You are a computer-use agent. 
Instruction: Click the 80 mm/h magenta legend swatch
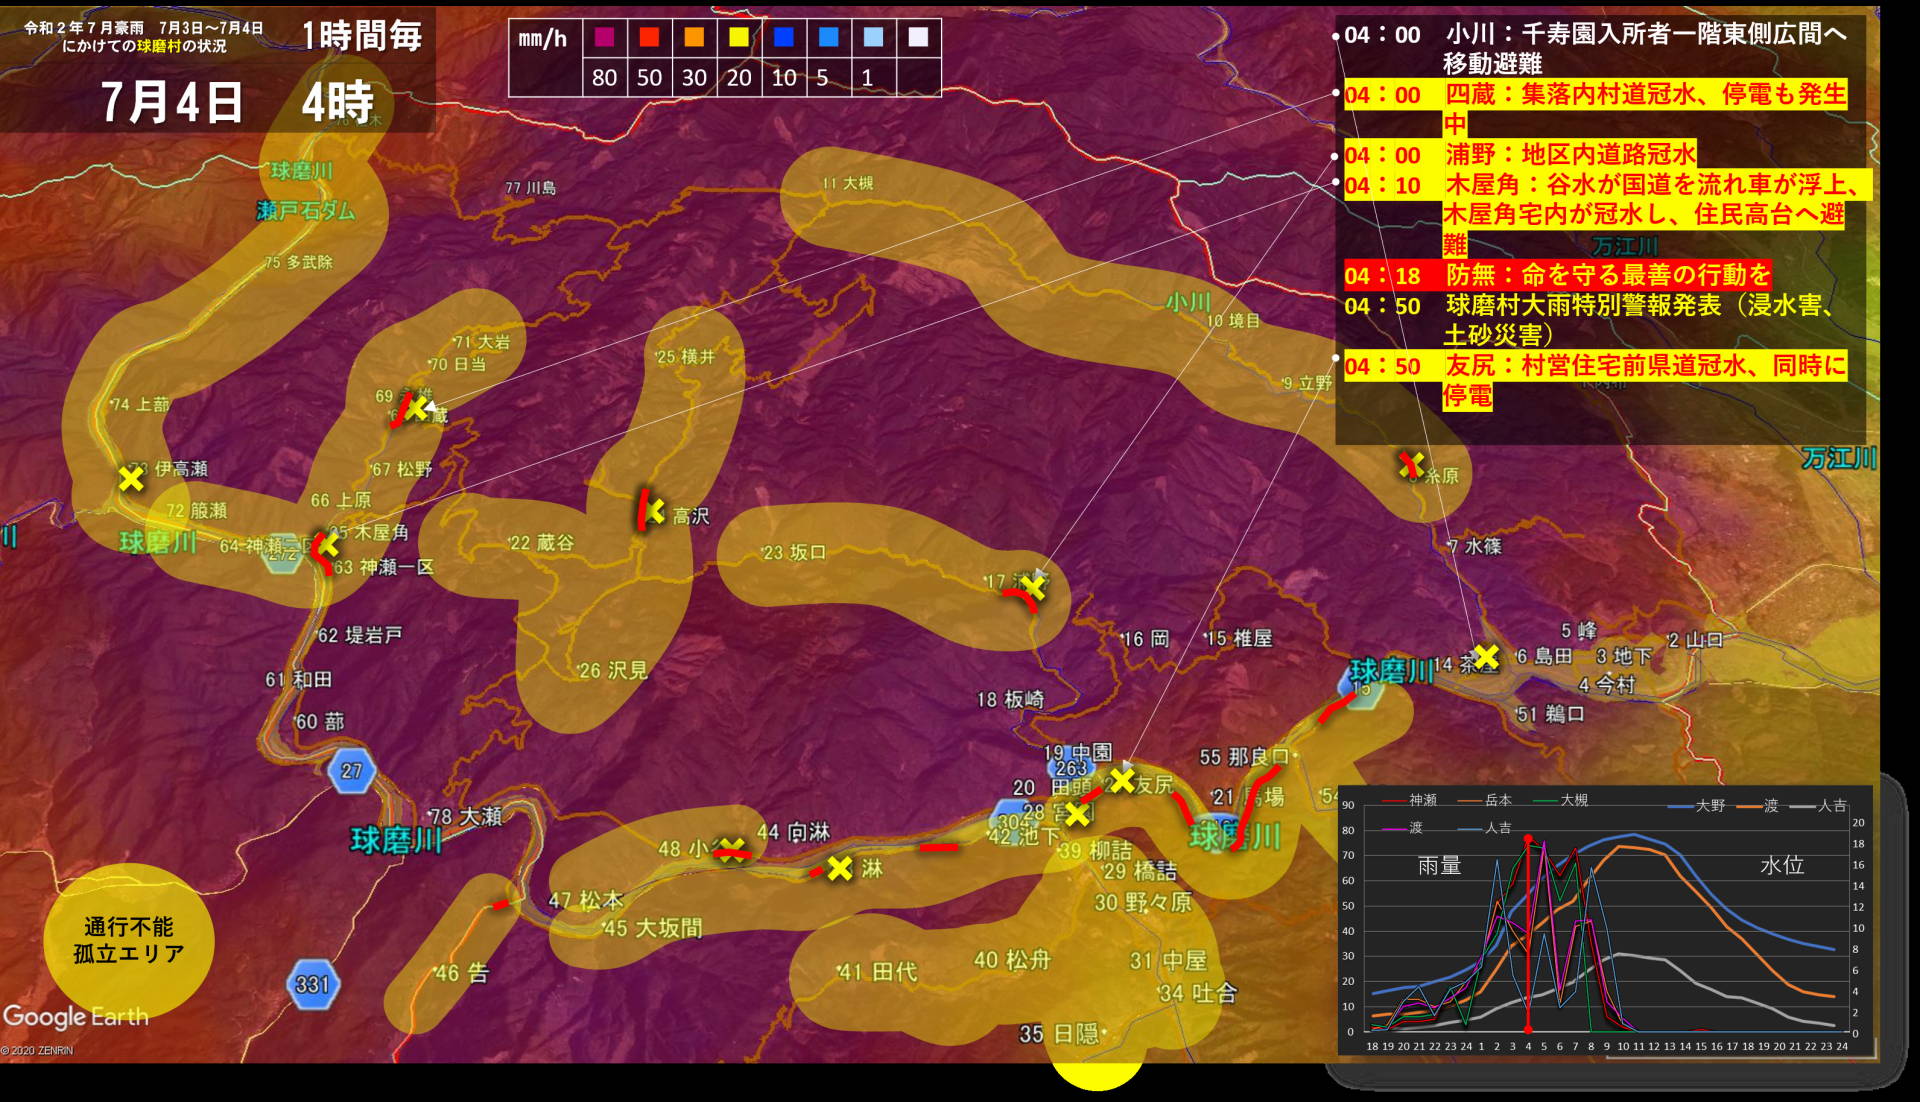click(x=604, y=37)
